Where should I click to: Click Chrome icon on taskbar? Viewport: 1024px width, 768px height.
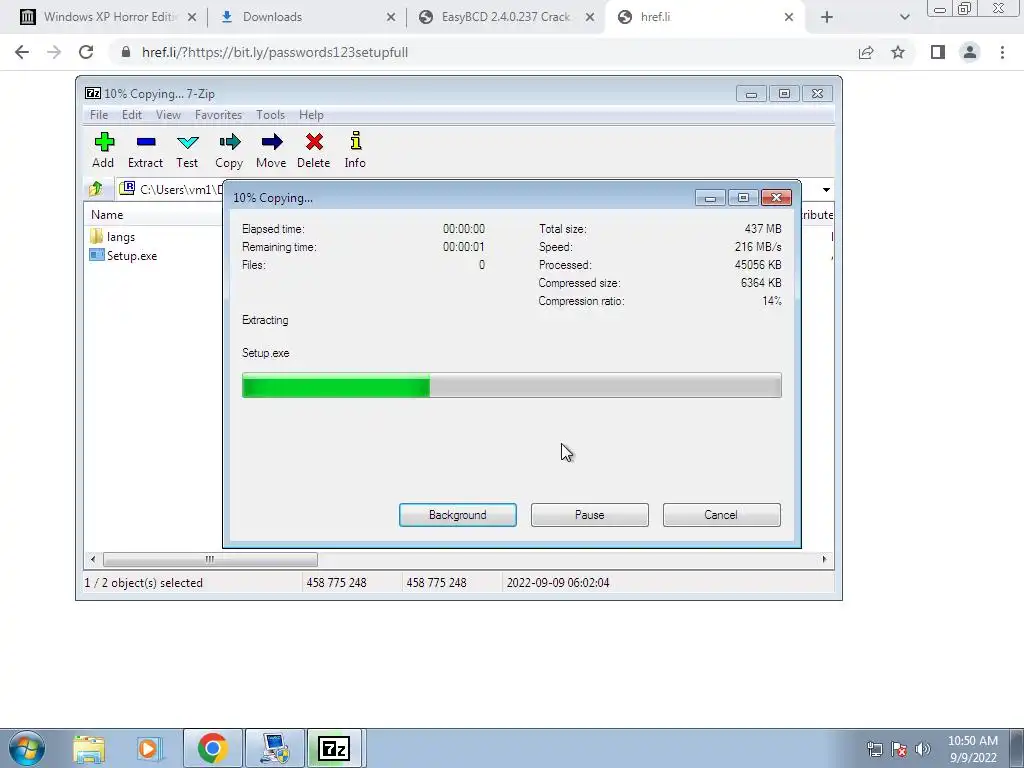click(212, 748)
